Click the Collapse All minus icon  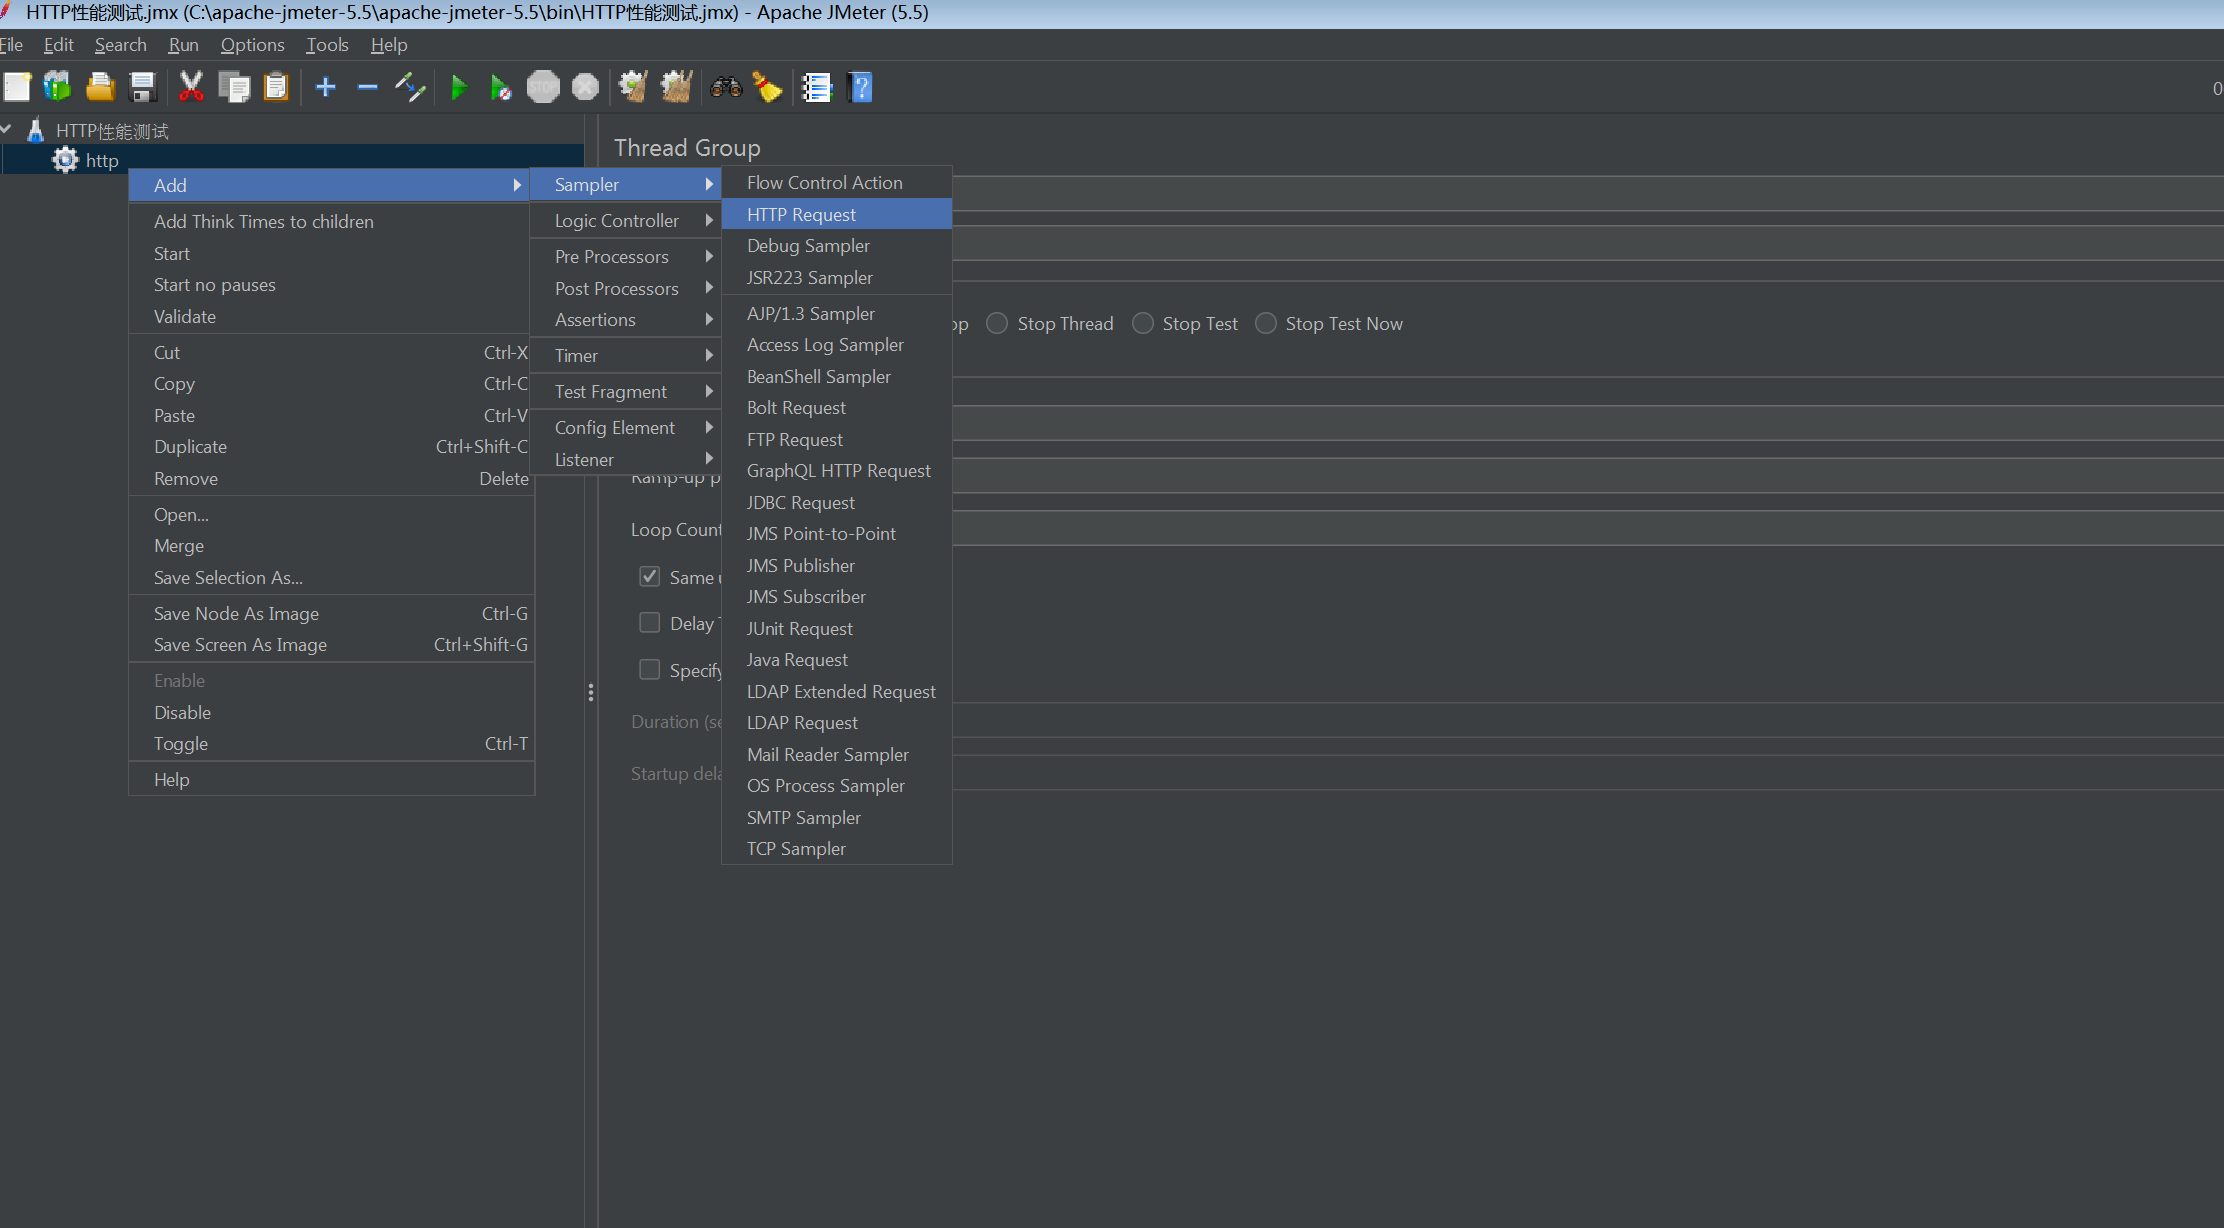pyautogui.click(x=367, y=87)
